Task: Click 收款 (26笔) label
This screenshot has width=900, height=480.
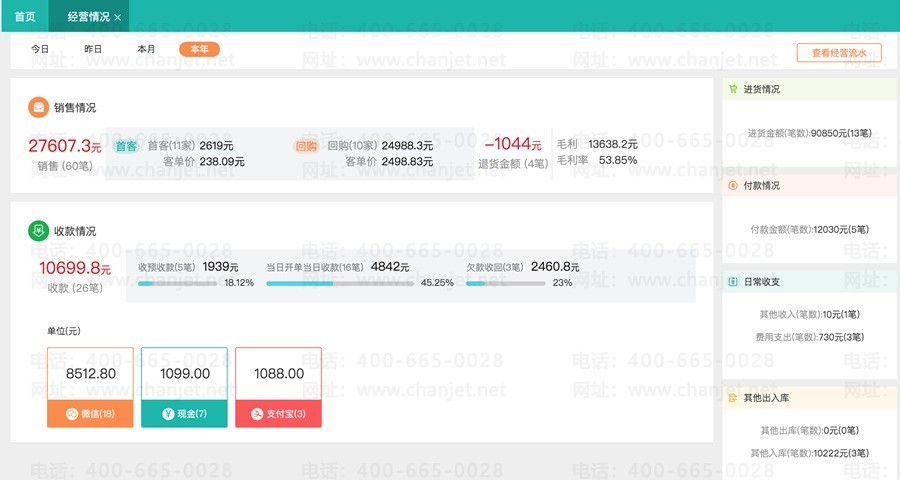Action: coord(75,288)
